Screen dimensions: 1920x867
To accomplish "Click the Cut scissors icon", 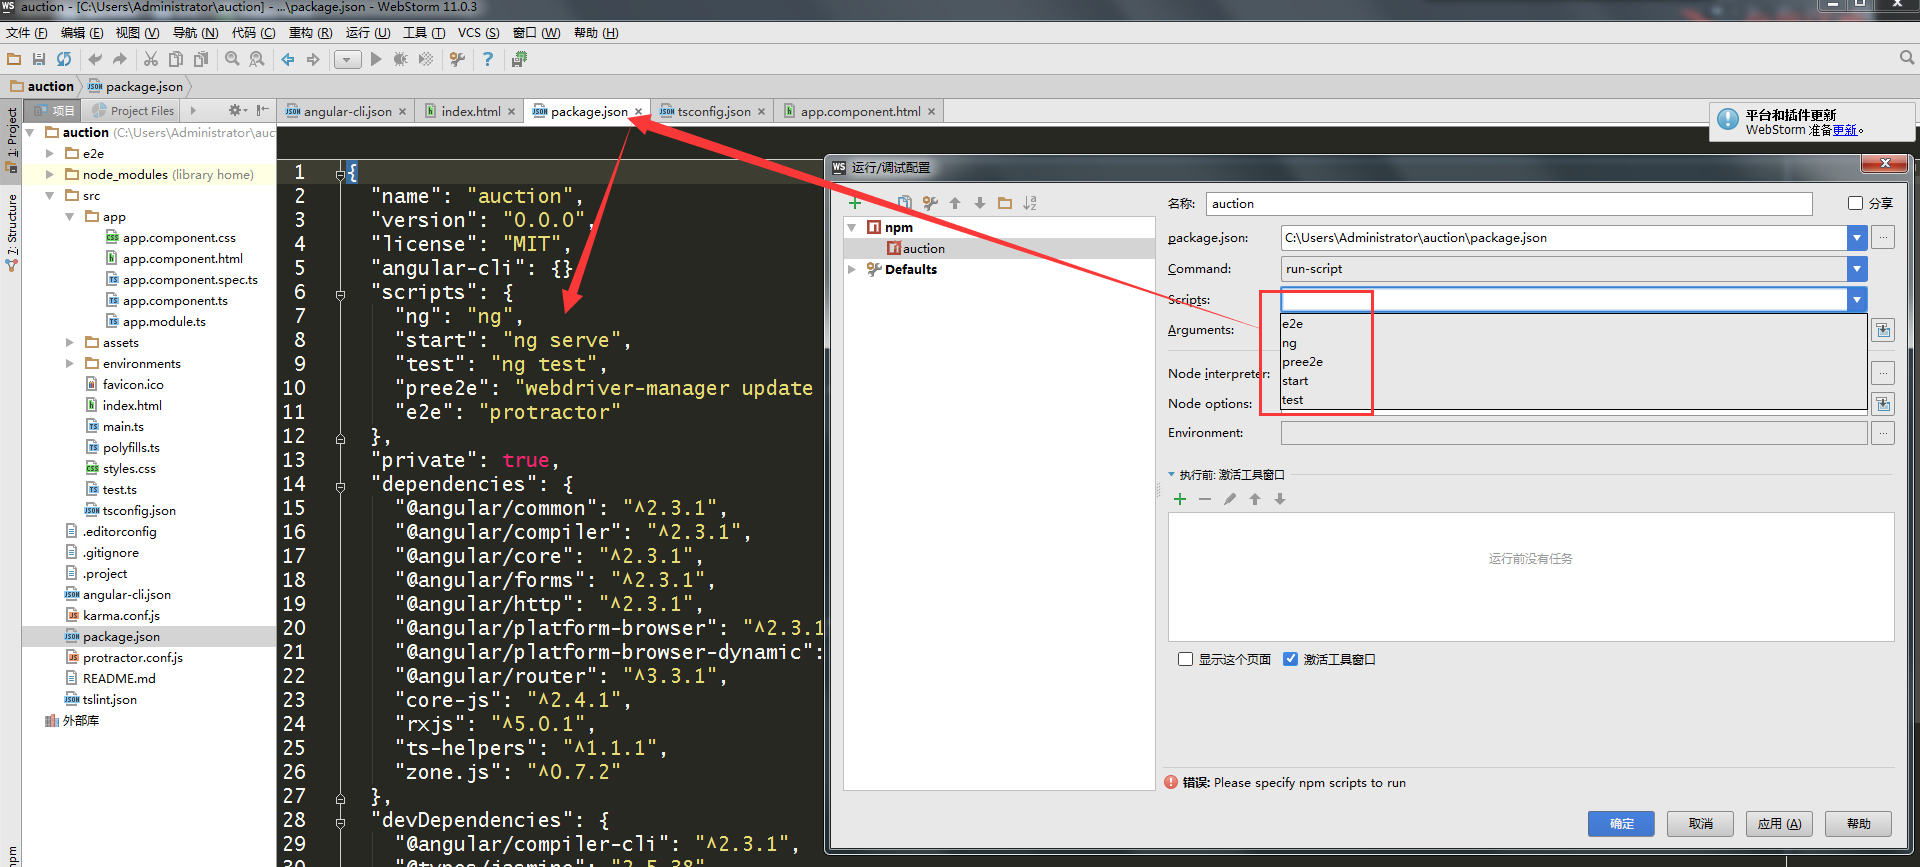I will (x=151, y=59).
